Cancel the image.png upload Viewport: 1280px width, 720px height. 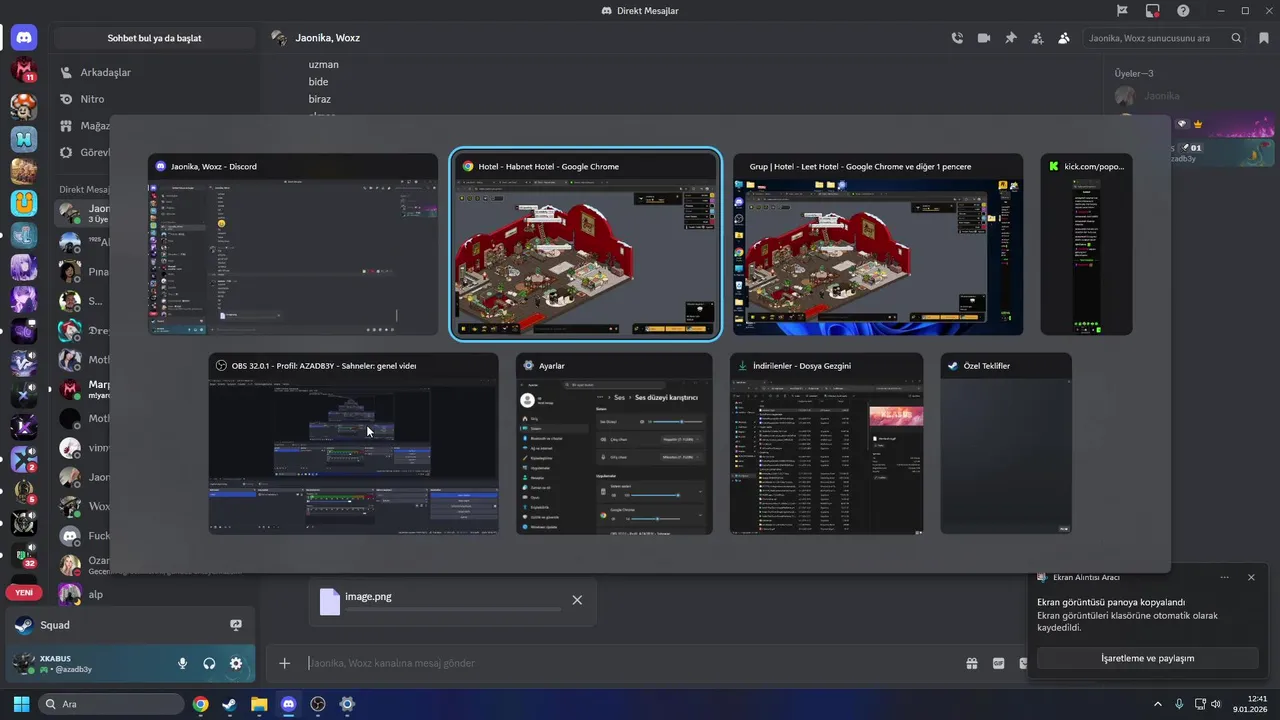pos(577,600)
